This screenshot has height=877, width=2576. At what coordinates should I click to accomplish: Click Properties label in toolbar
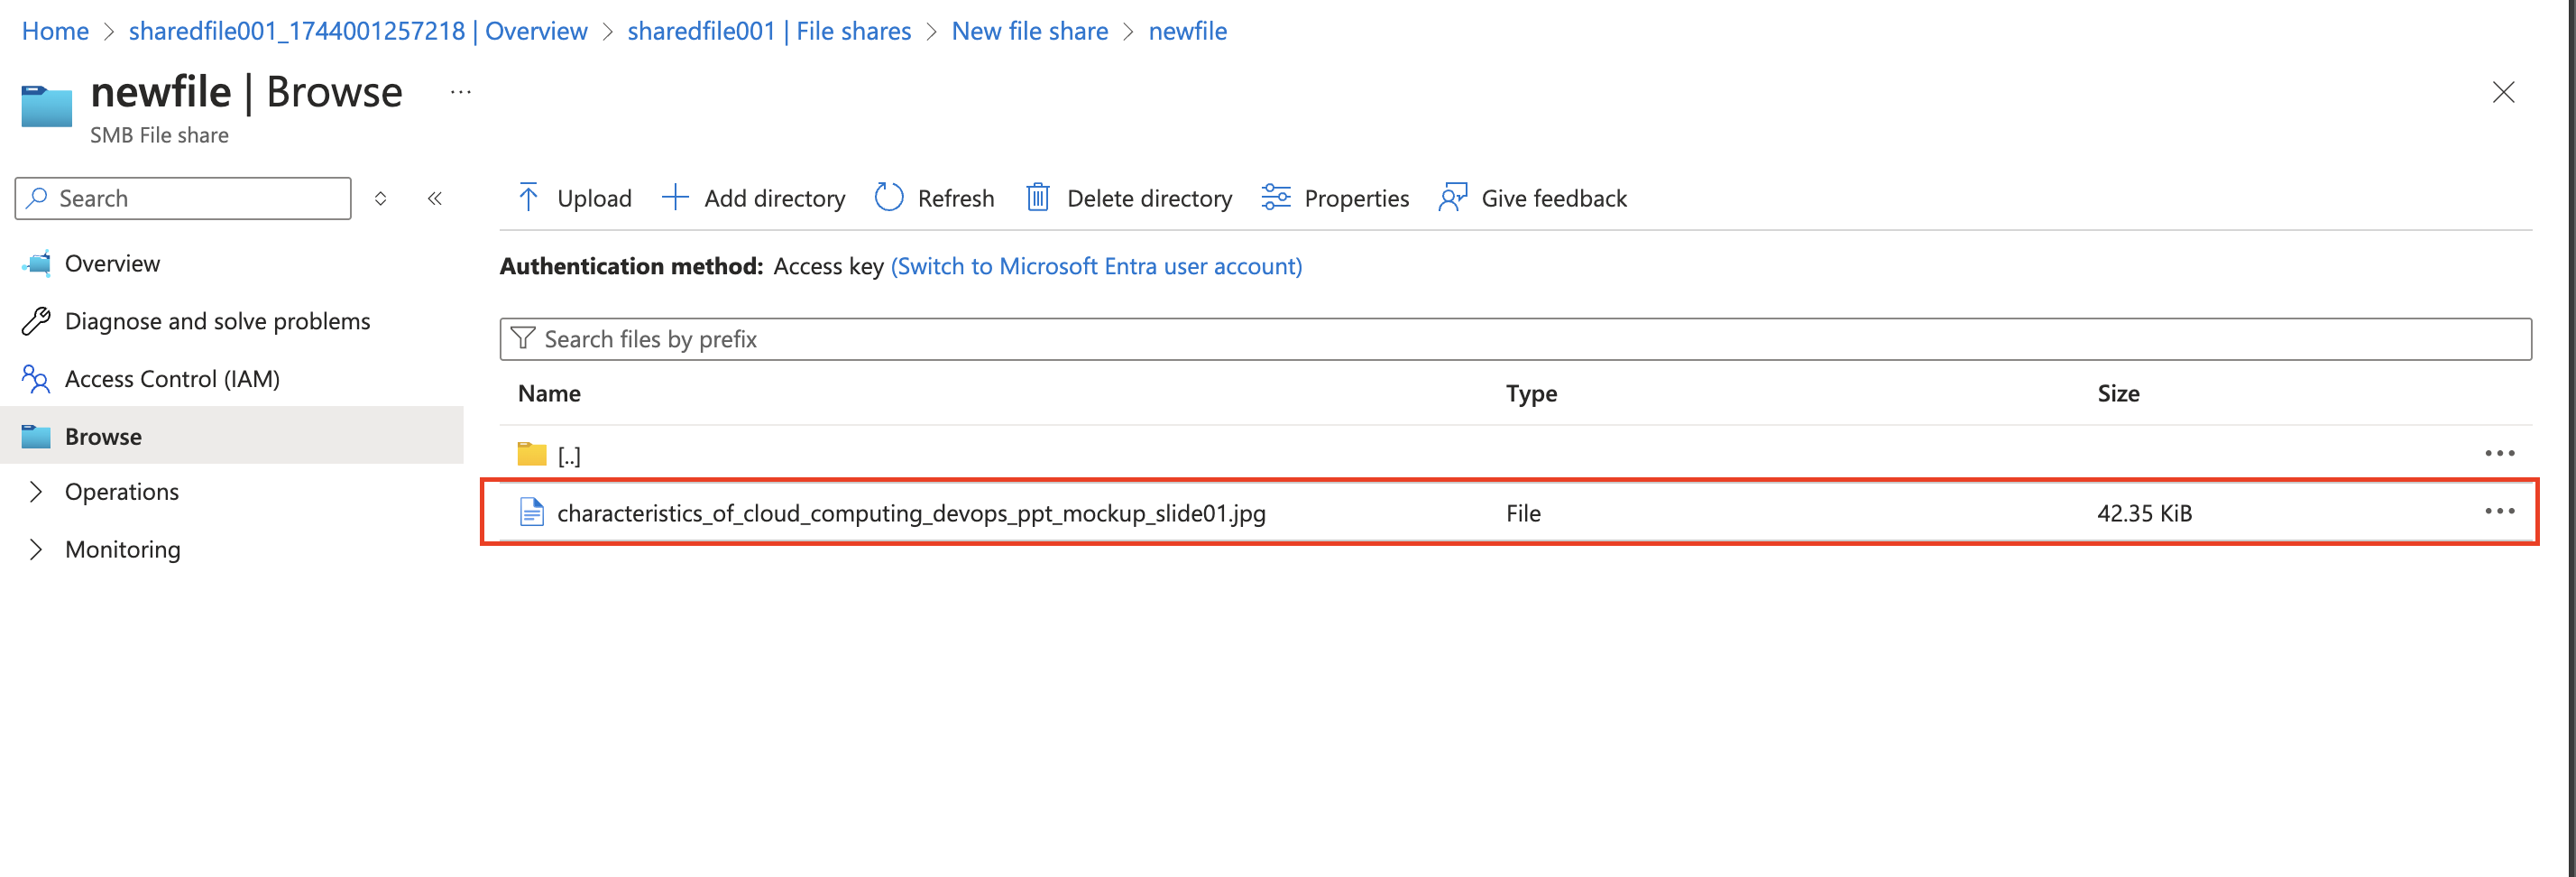pos(1356,198)
